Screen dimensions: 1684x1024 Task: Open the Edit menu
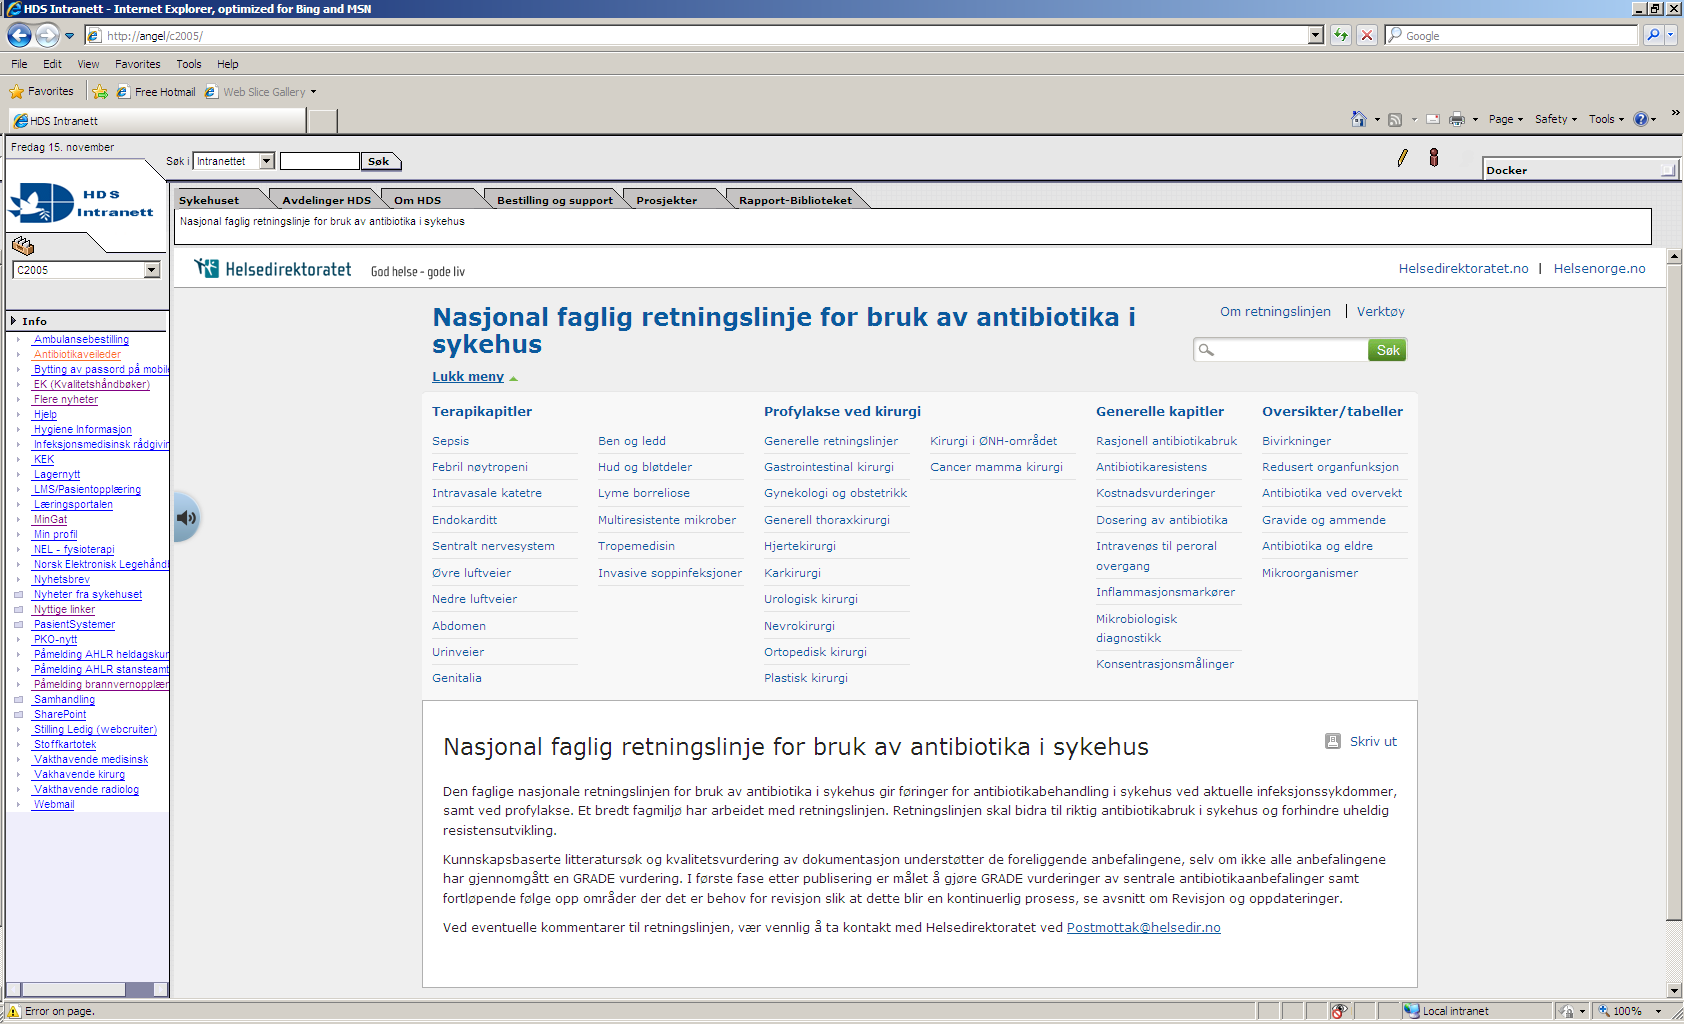pyautogui.click(x=52, y=64)
